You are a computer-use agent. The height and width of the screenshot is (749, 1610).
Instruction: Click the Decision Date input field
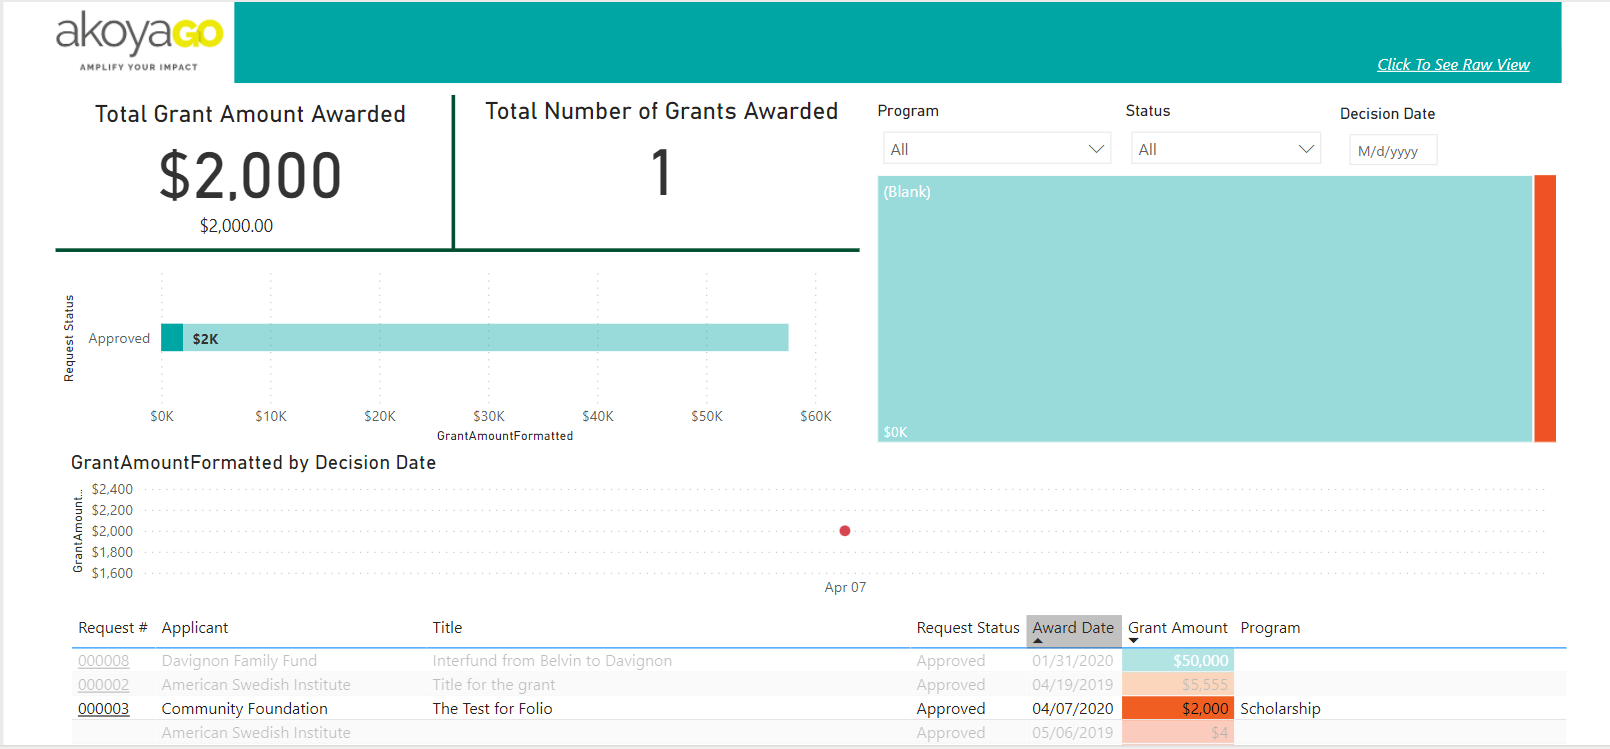point(1393,150)
